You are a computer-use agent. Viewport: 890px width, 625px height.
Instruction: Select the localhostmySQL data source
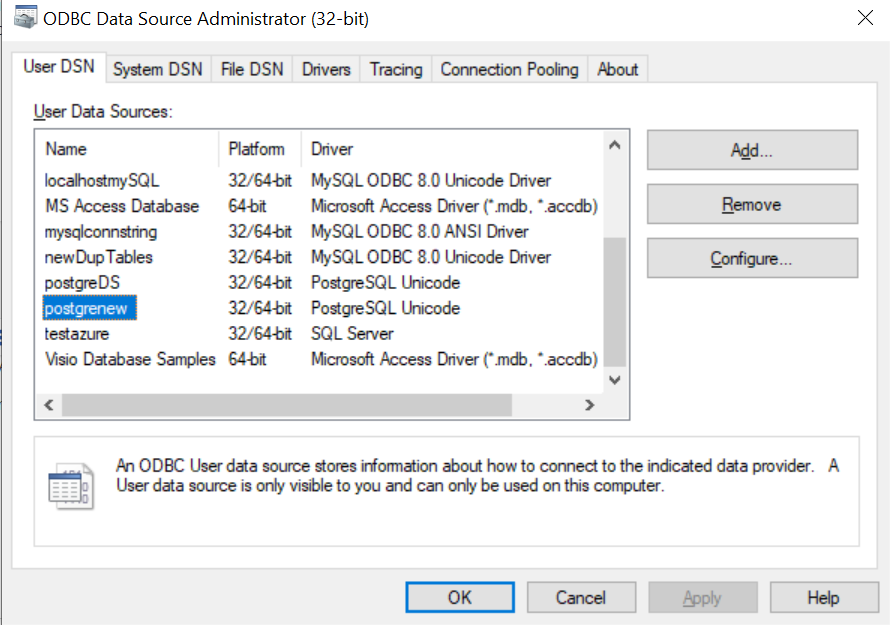(102, 181)
